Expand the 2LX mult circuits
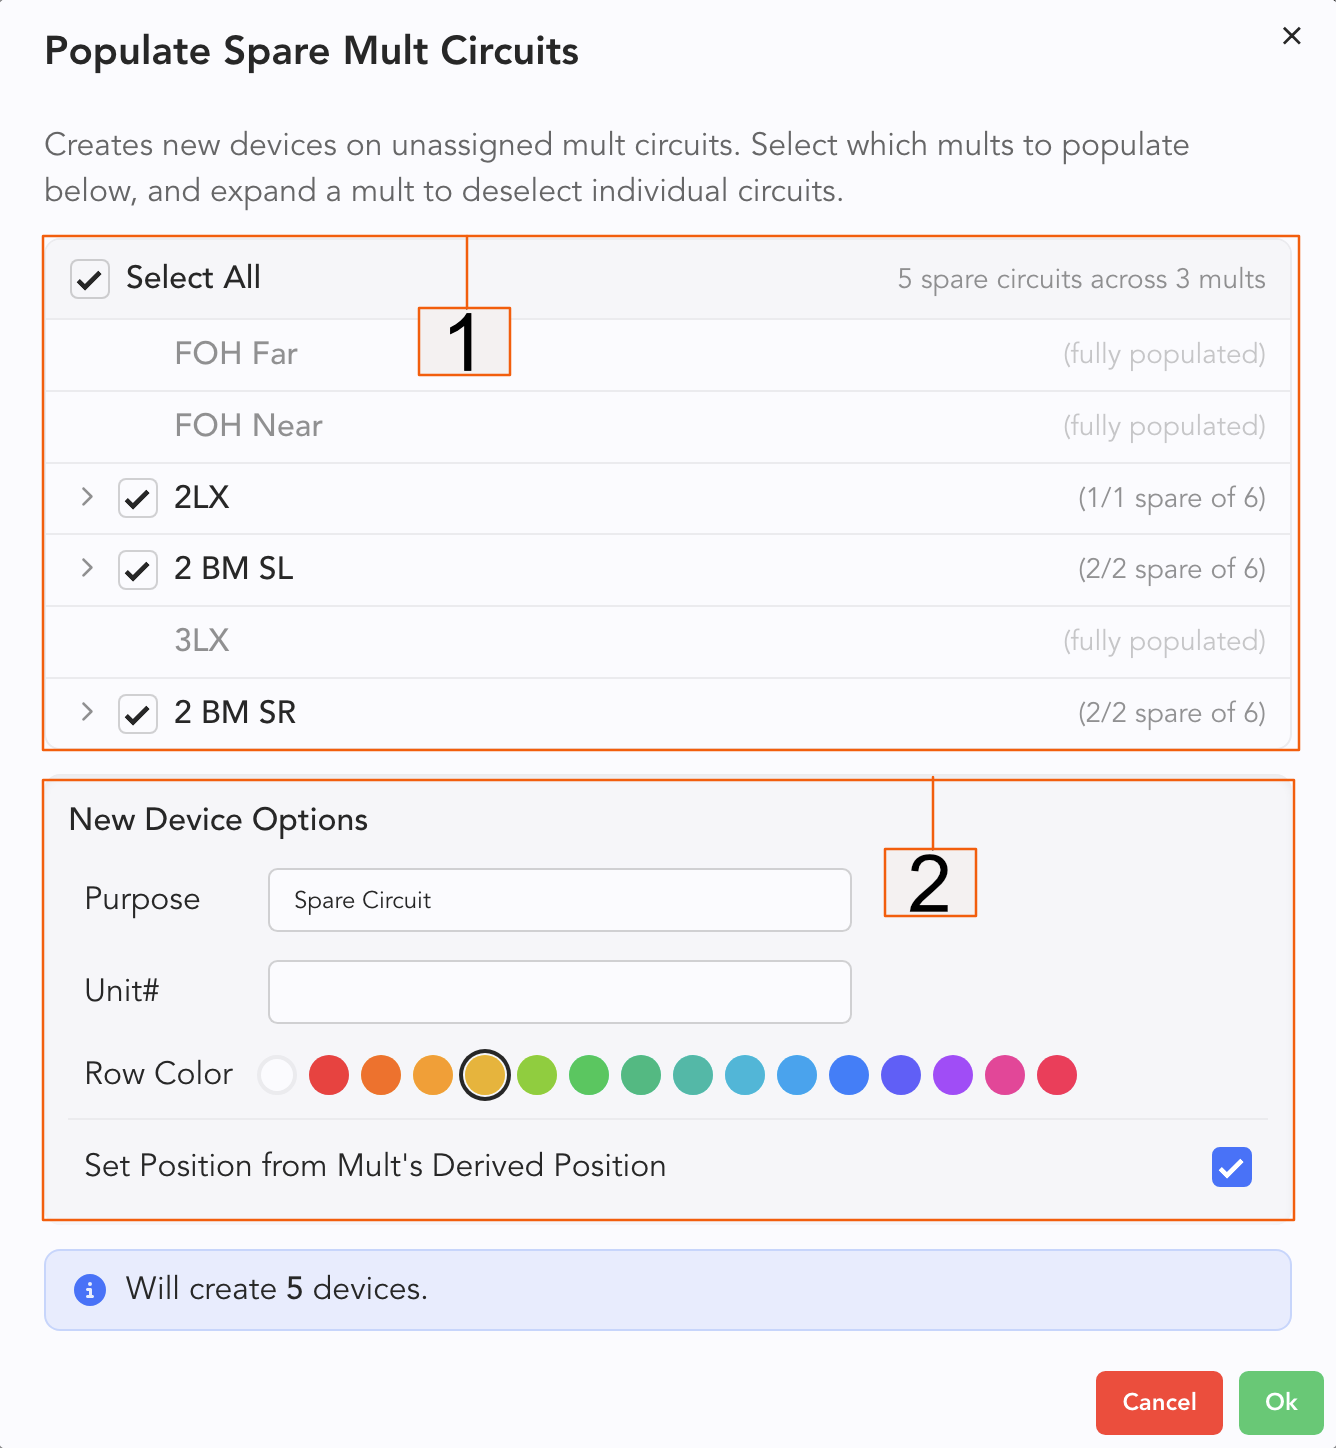1336x1448 pixels. tap(87, 497)
